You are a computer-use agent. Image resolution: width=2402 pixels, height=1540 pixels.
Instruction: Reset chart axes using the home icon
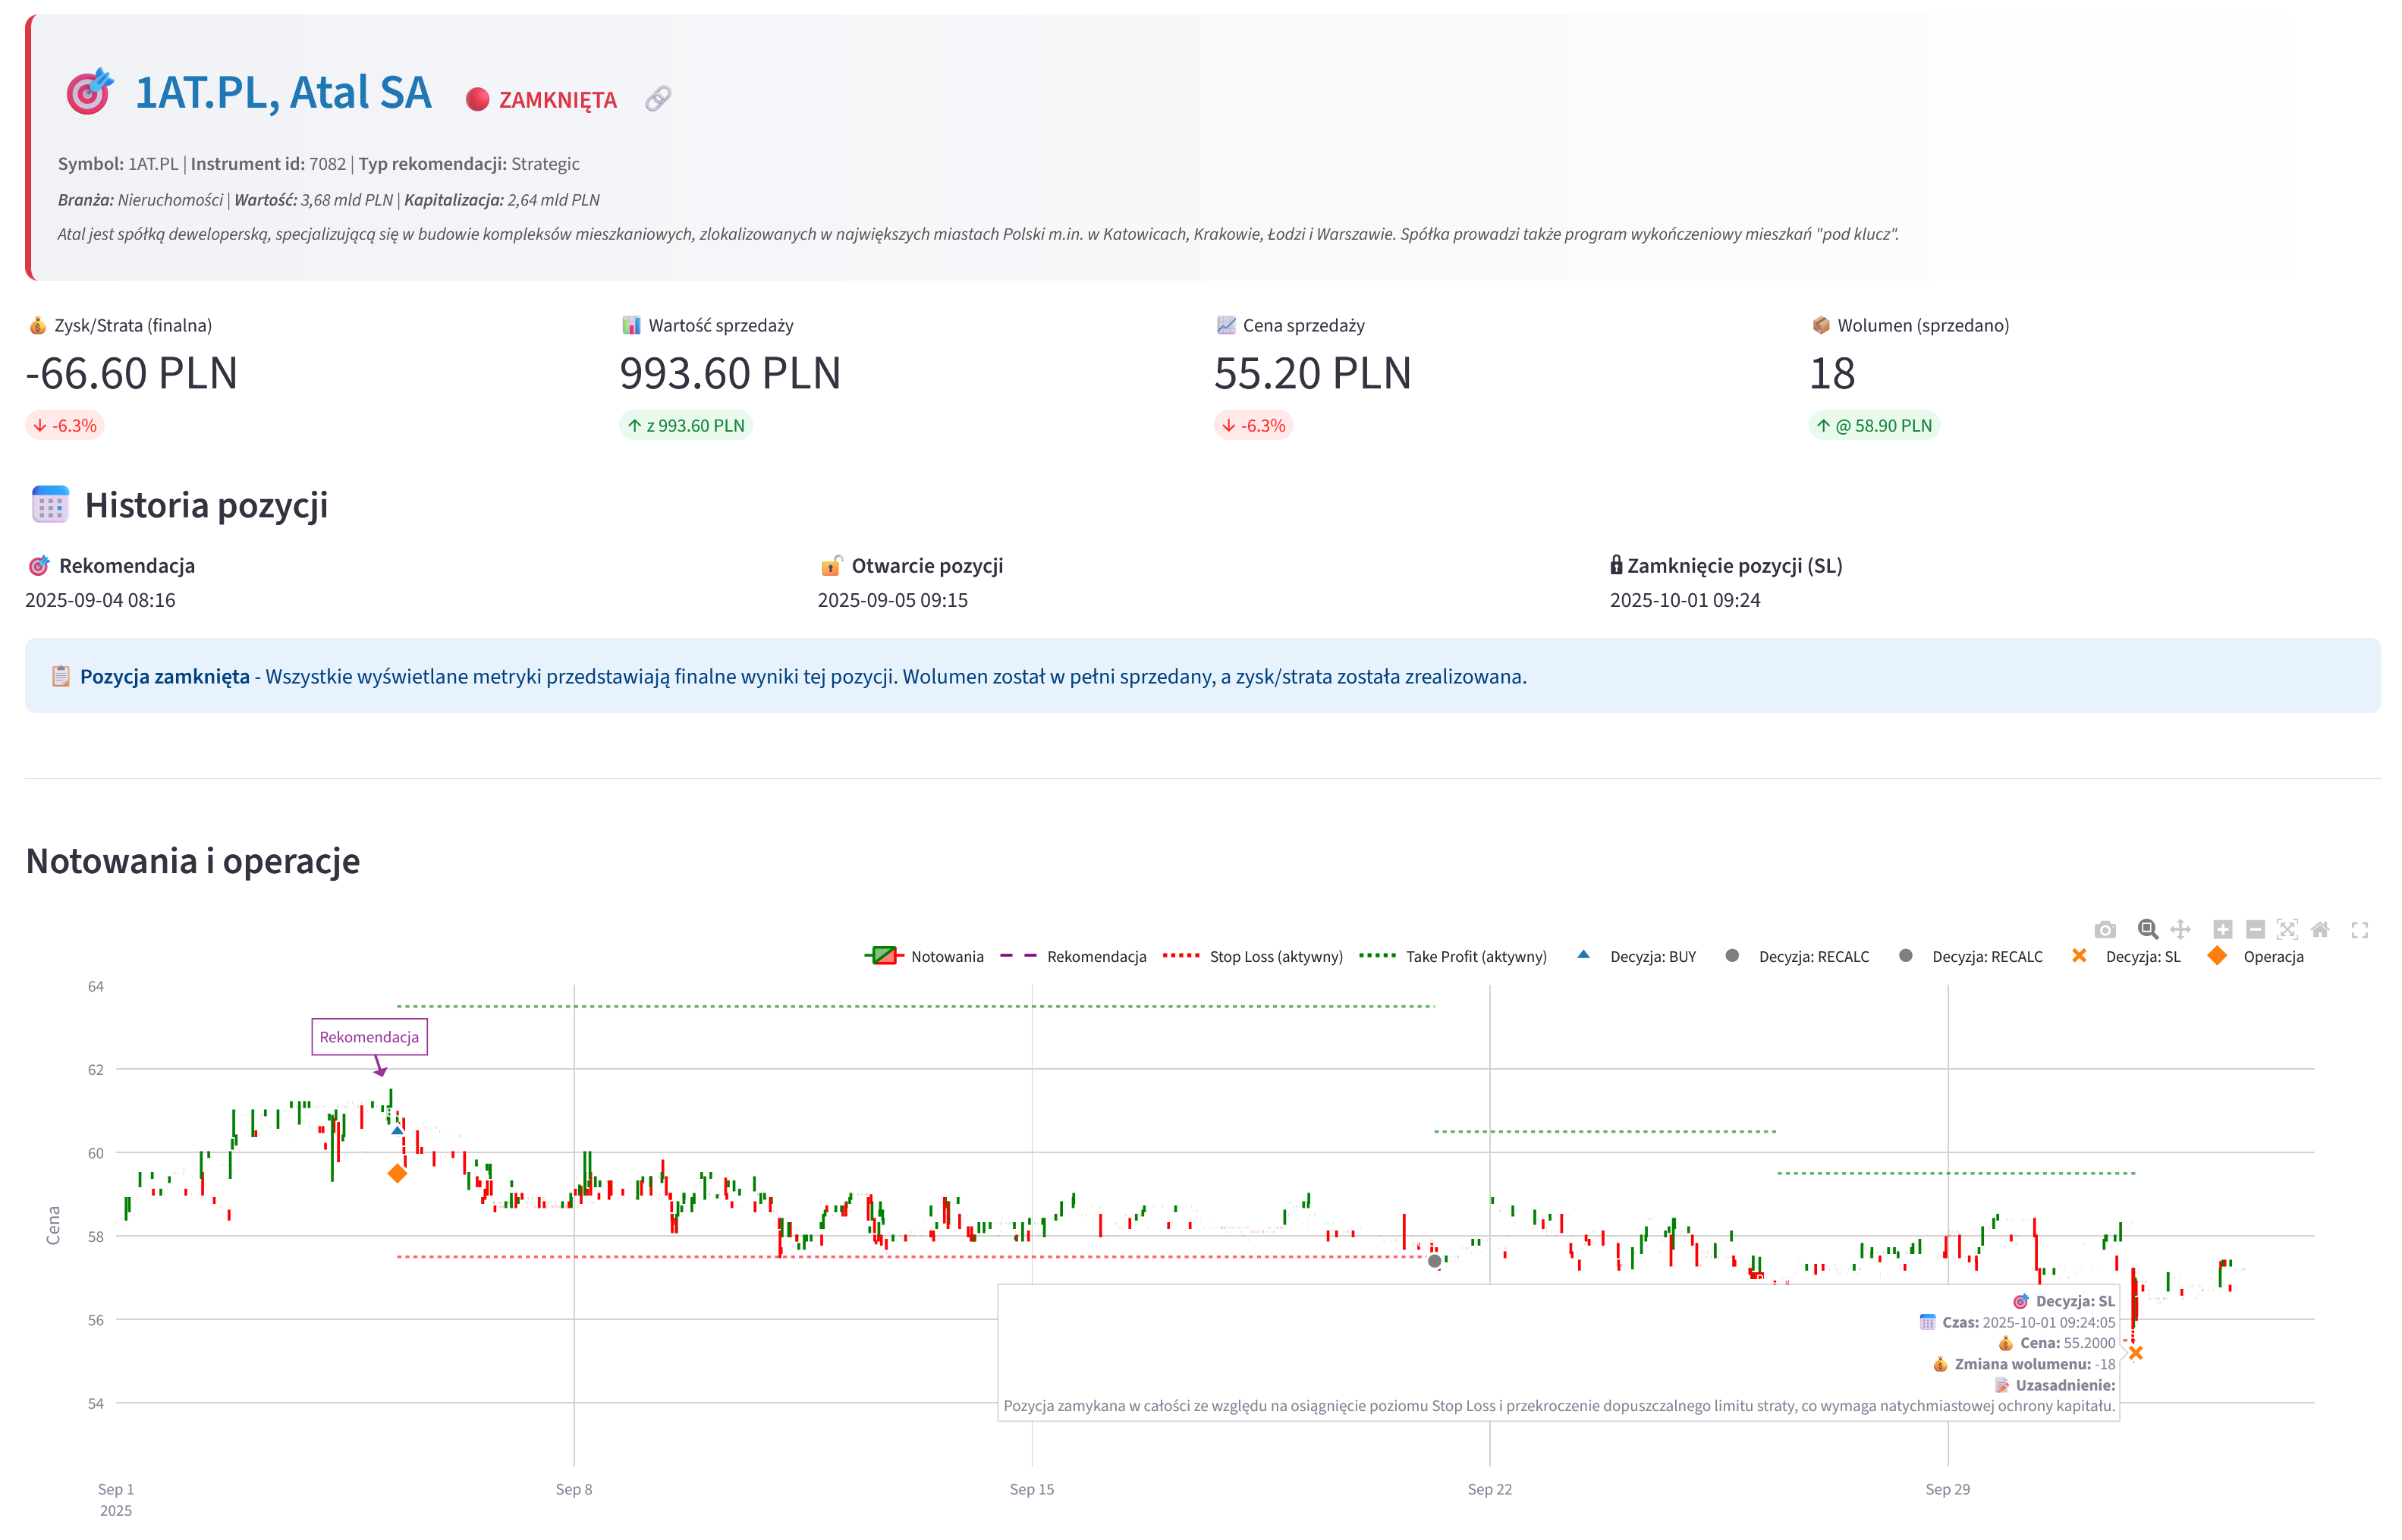click(x=2321, y=929)
